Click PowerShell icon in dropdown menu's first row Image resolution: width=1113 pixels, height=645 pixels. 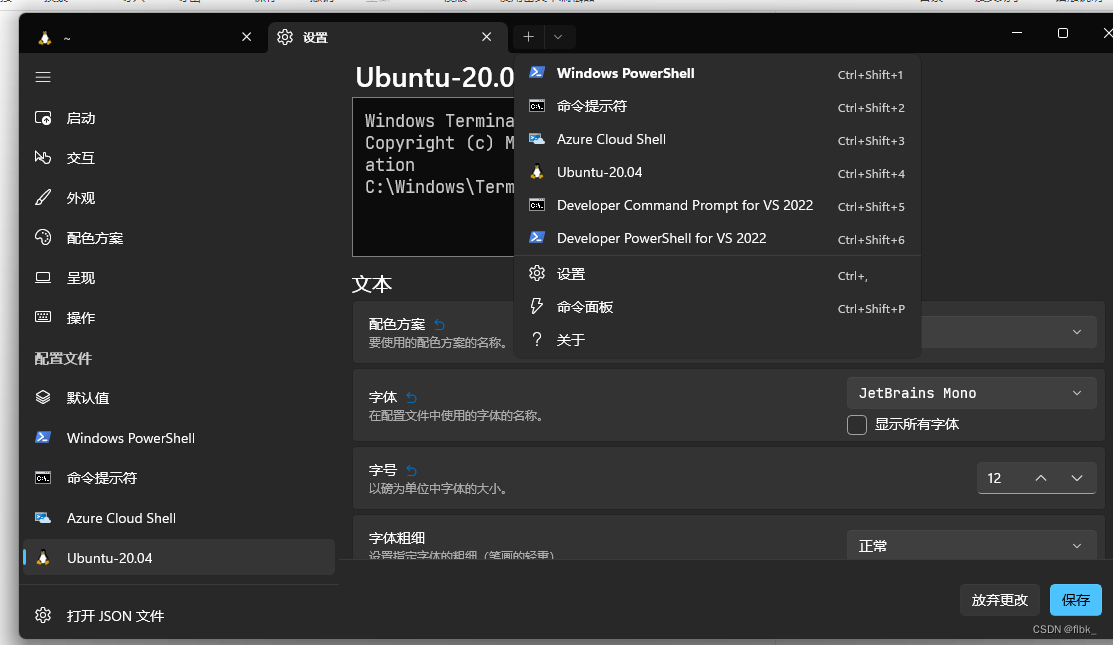[x=537, y=72]
